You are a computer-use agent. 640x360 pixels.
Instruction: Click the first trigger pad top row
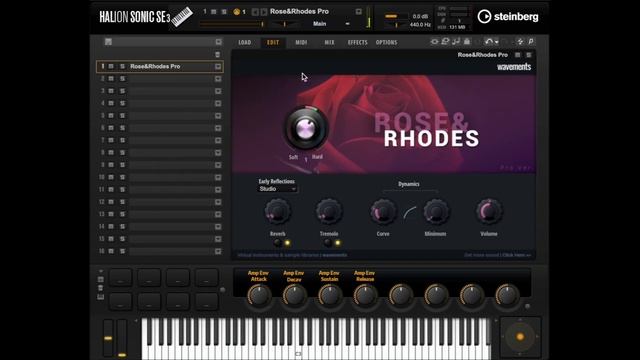120,278
